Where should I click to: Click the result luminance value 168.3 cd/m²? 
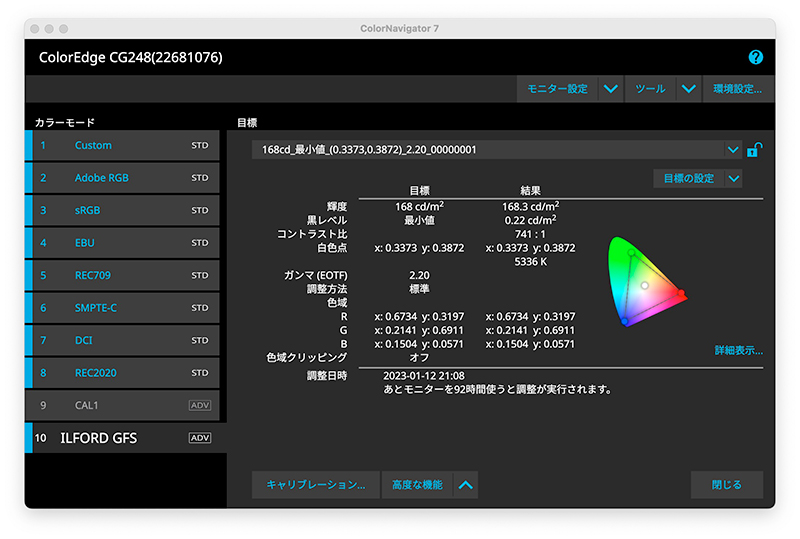pos(531,206)
